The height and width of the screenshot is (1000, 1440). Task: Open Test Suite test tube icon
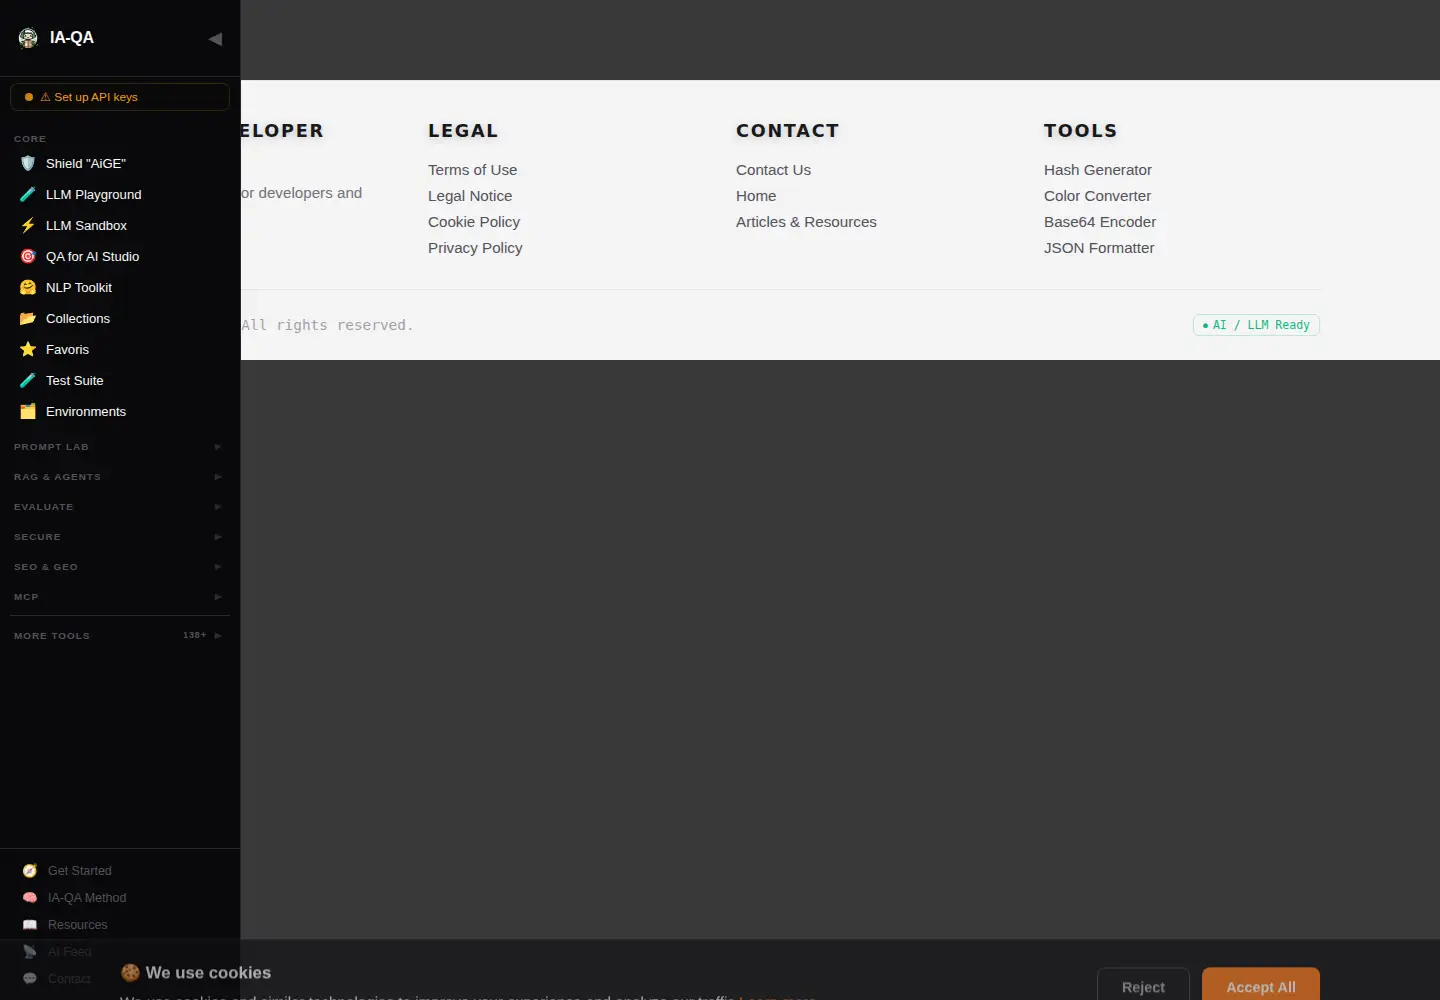tap(28, 380)
